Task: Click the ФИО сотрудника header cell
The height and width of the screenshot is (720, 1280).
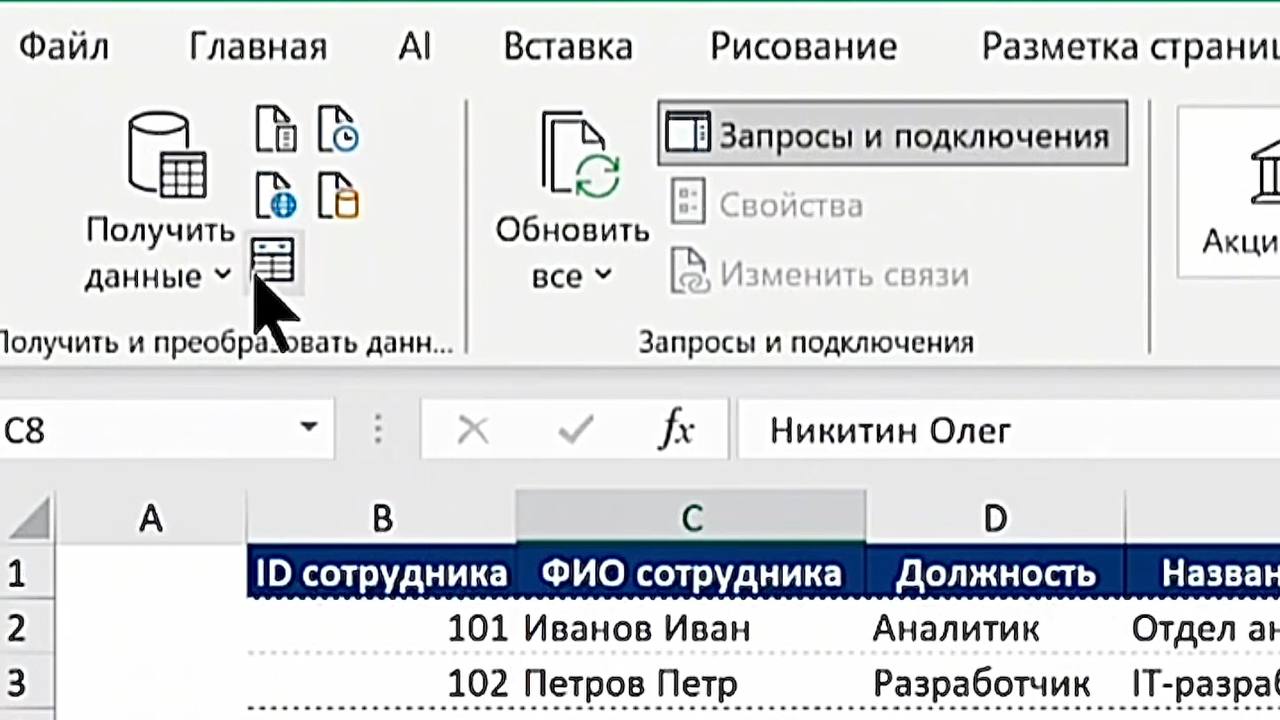Action: 691,573
